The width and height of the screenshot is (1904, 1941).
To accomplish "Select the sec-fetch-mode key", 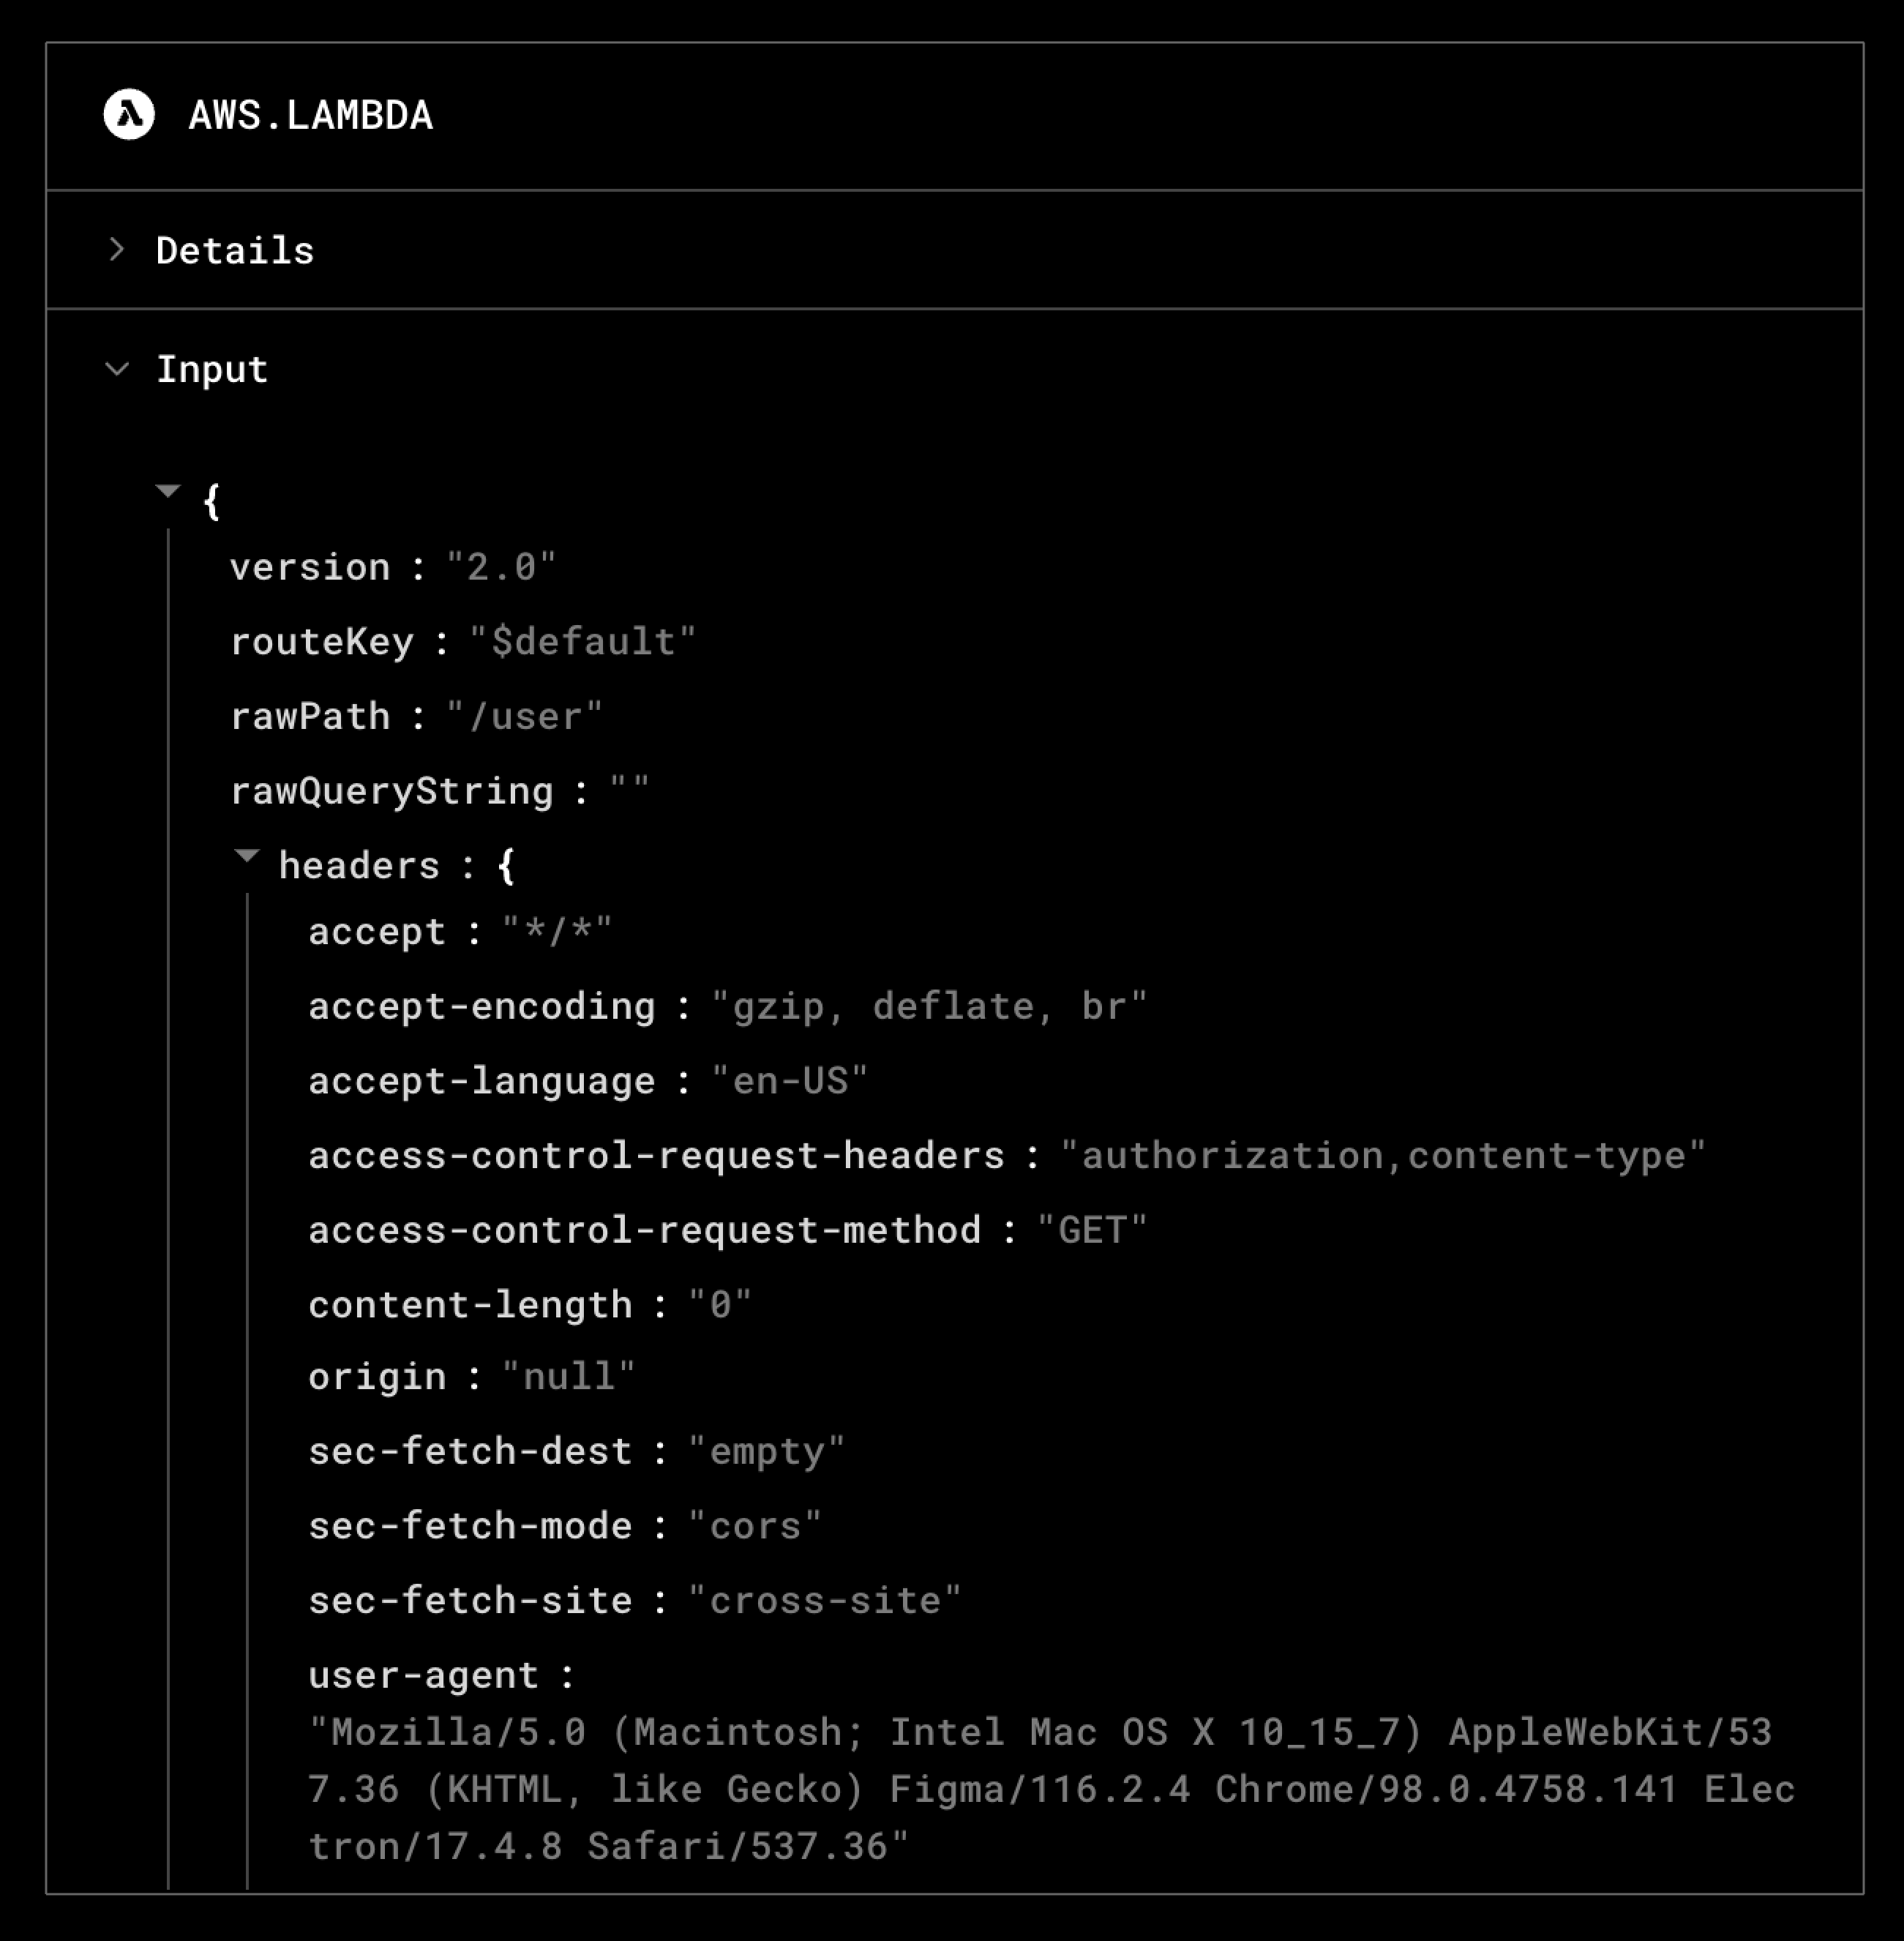I will coord(470,1526).
